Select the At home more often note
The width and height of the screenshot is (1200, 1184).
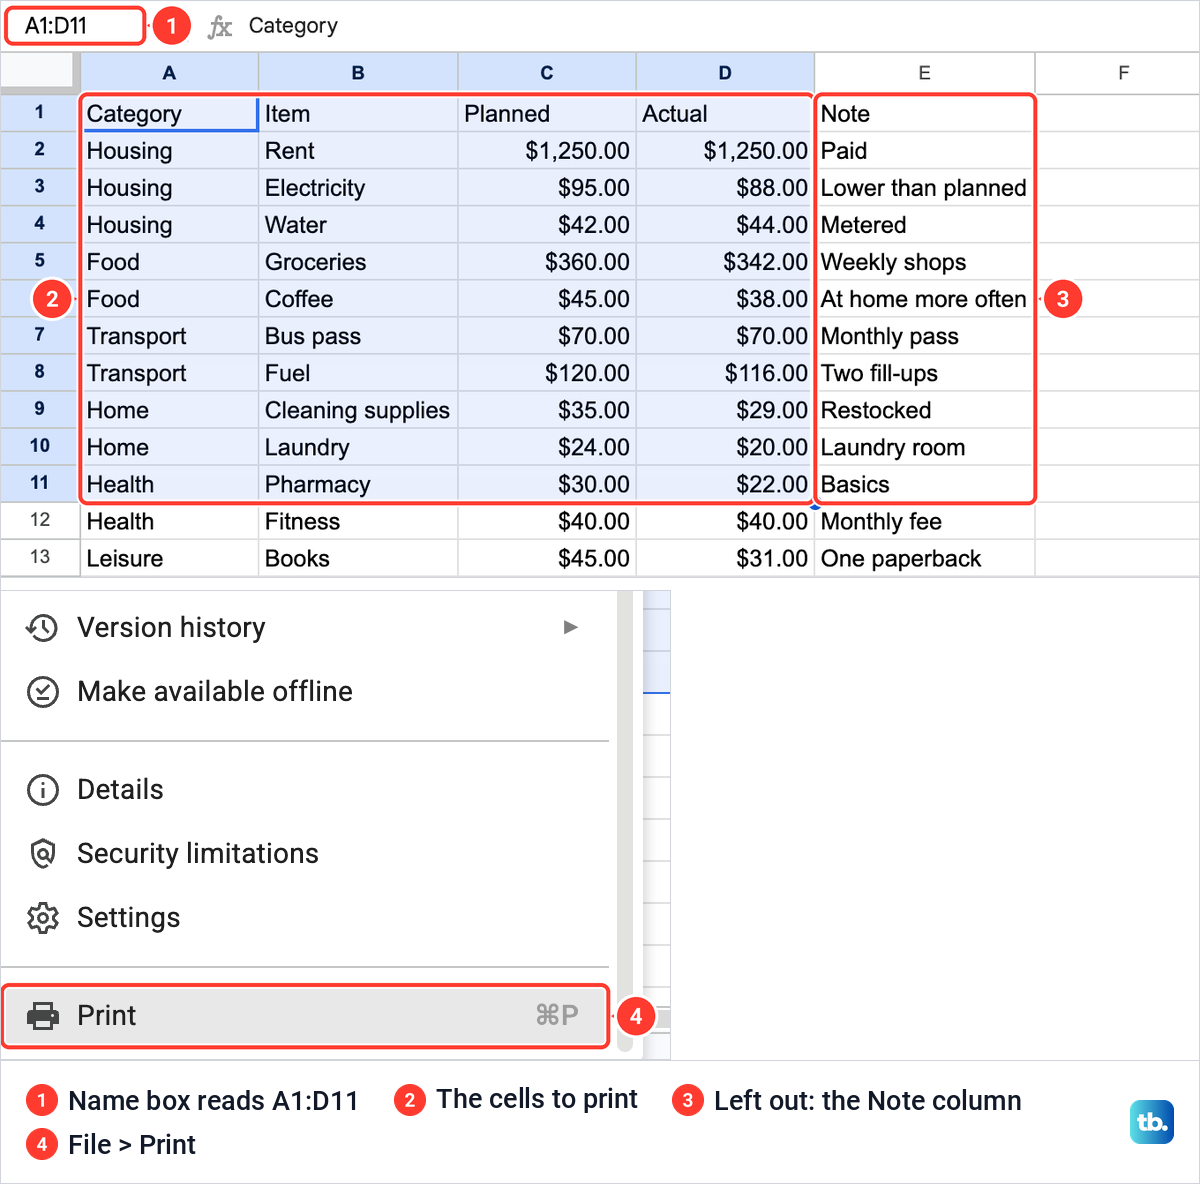pyautogui.click(x=924, y=298)
